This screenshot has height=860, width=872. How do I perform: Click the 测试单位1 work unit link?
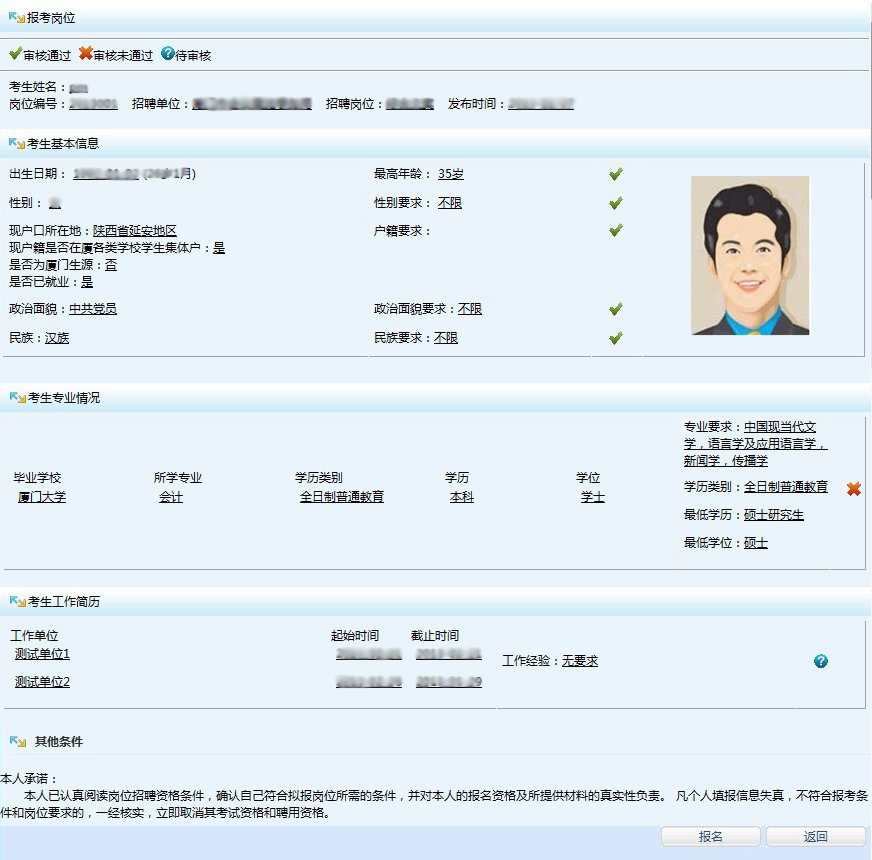(42, 654)
